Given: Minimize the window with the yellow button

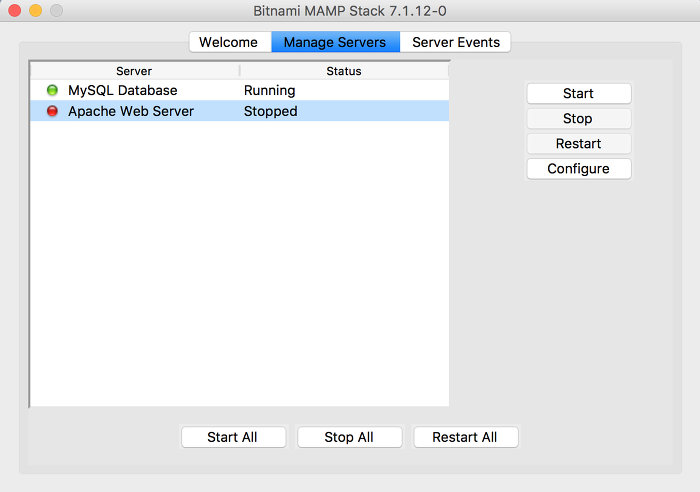Looking at the screenshot, I should coord(36,10).
